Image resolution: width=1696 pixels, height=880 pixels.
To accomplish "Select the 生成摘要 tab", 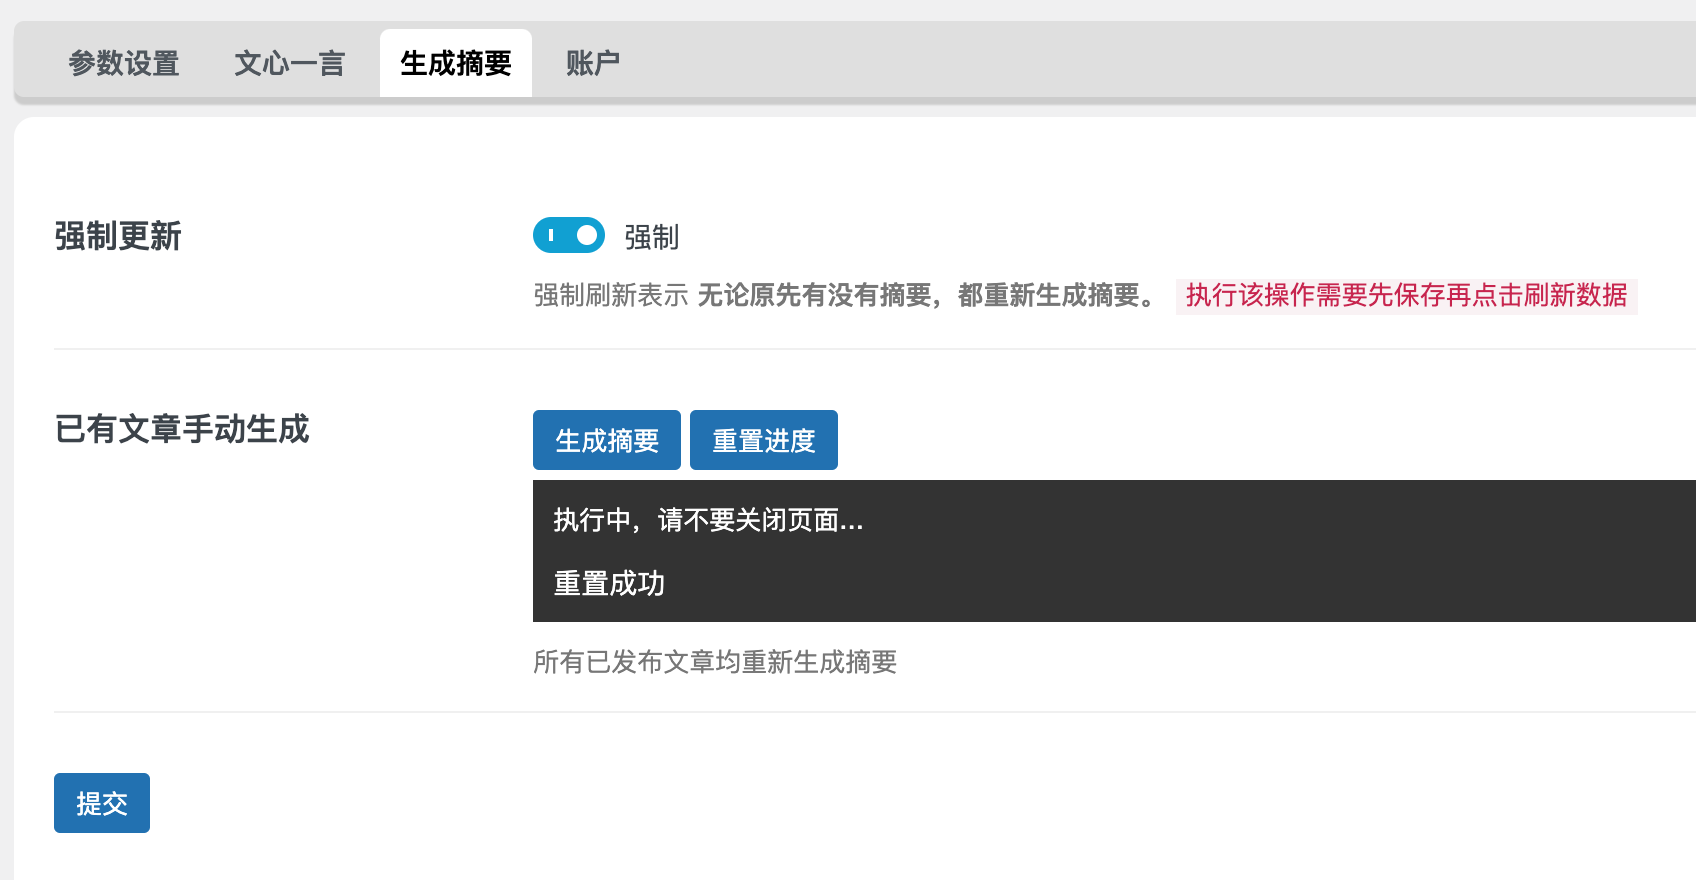I will tap(455, 63).
